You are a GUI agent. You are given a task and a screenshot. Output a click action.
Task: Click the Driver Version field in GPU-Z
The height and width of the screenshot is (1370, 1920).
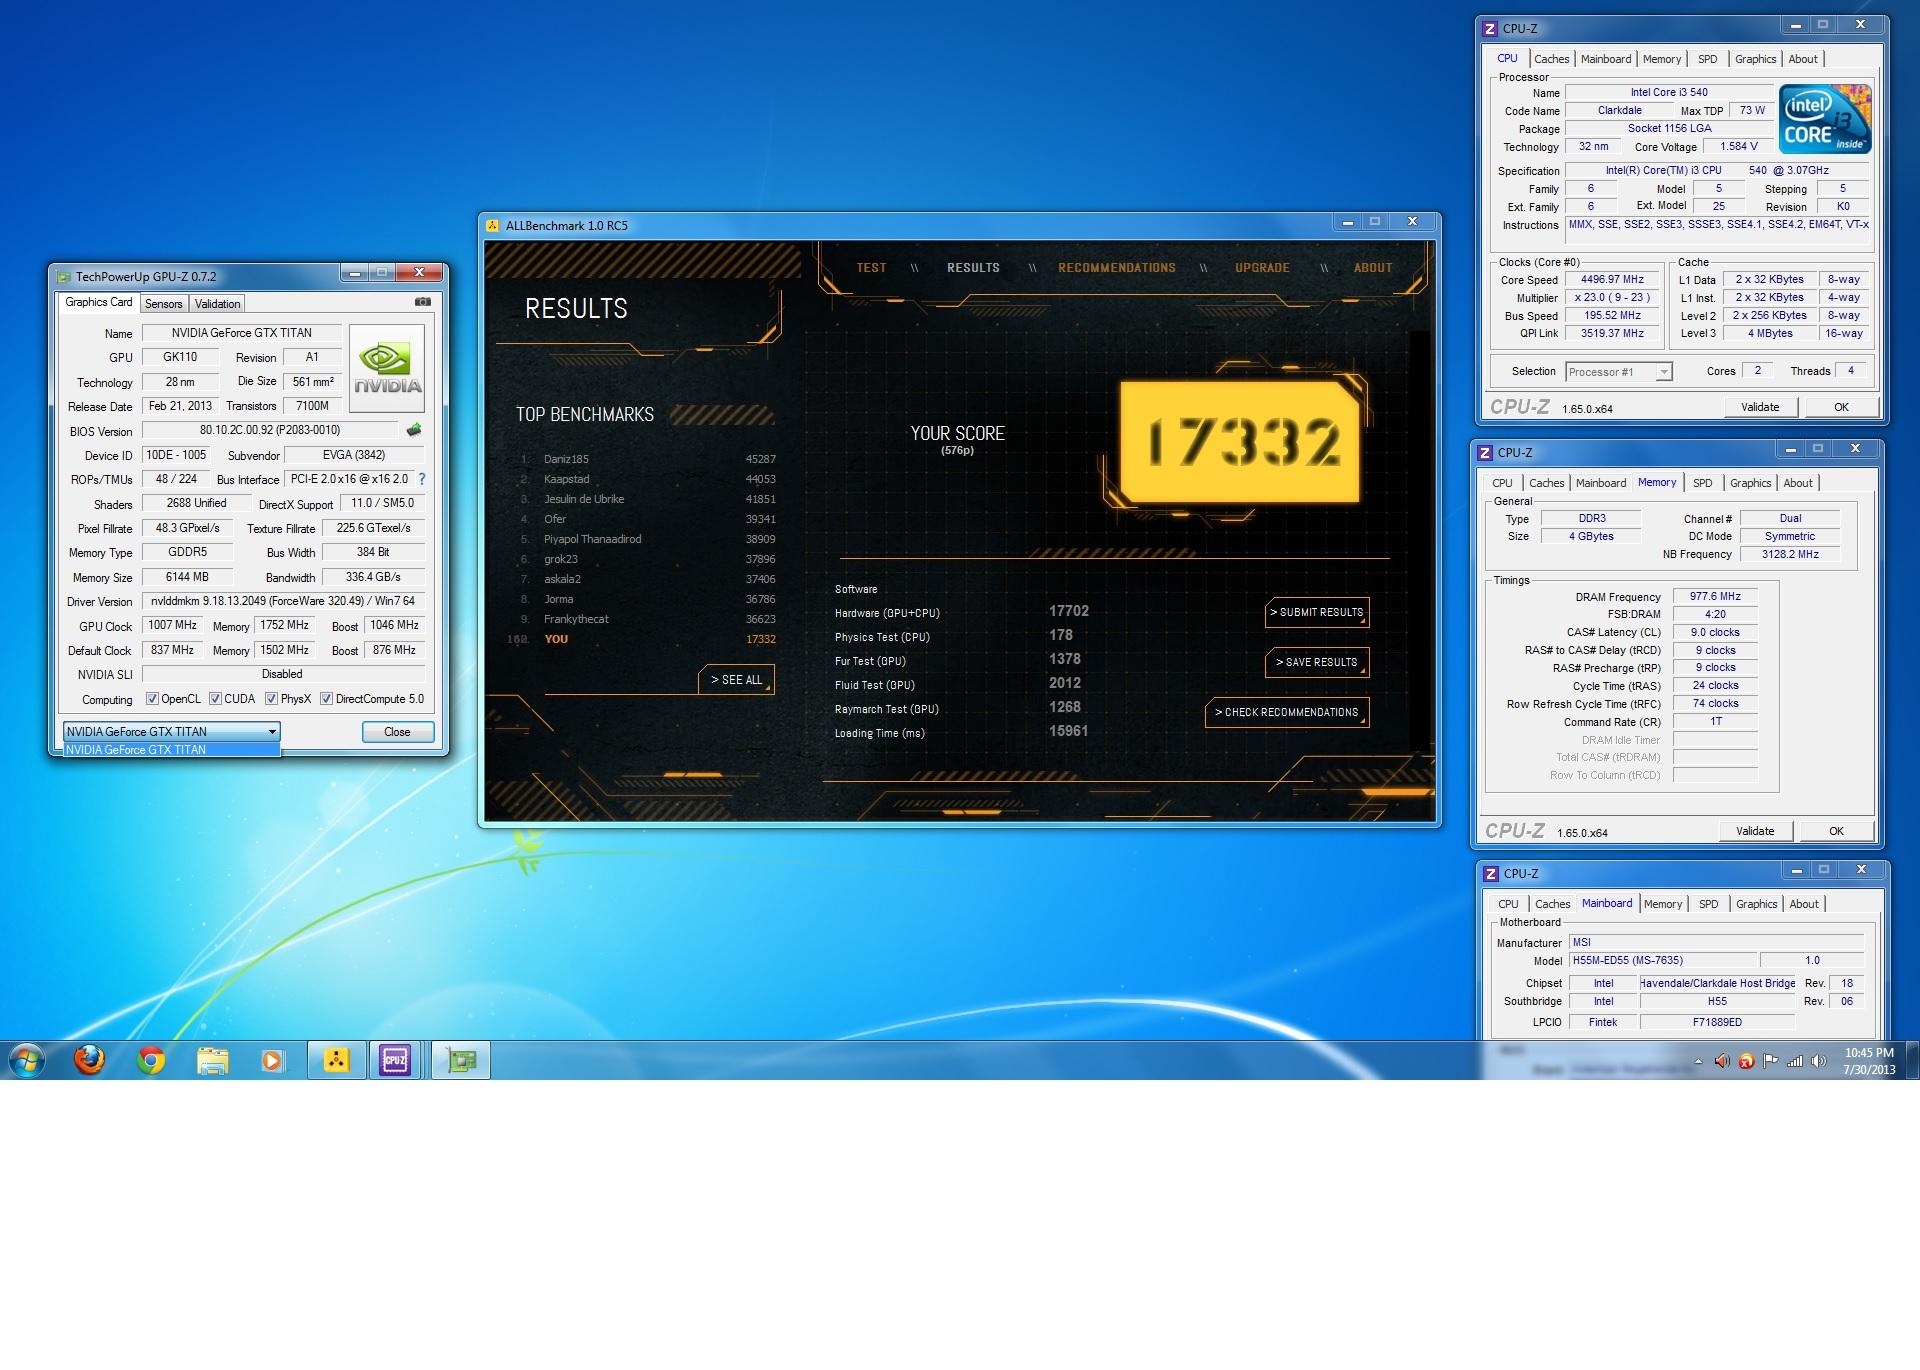[283, 601]
